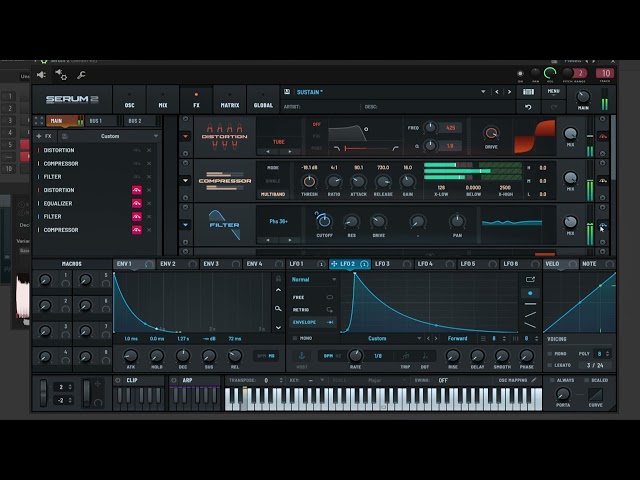The height and width of the screenshot is (480, 640).
Task: Click the pink bypass icon on second FILTER row
Action: tap(137, 216)
